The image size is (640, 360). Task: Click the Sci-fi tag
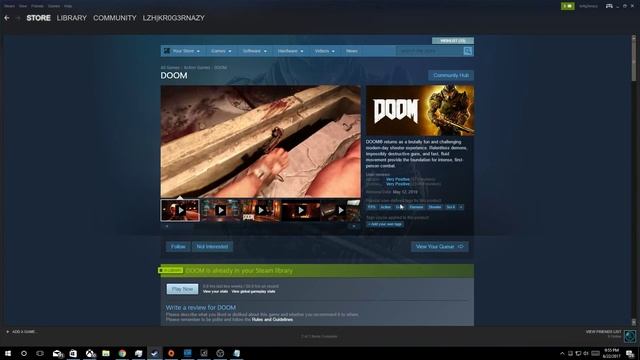point(451,207)
